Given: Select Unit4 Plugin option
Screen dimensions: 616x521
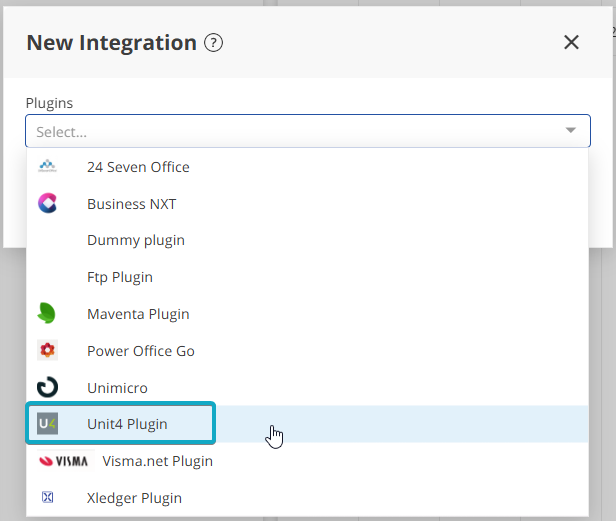Looking at the screenshot, I should click(127, 424).
